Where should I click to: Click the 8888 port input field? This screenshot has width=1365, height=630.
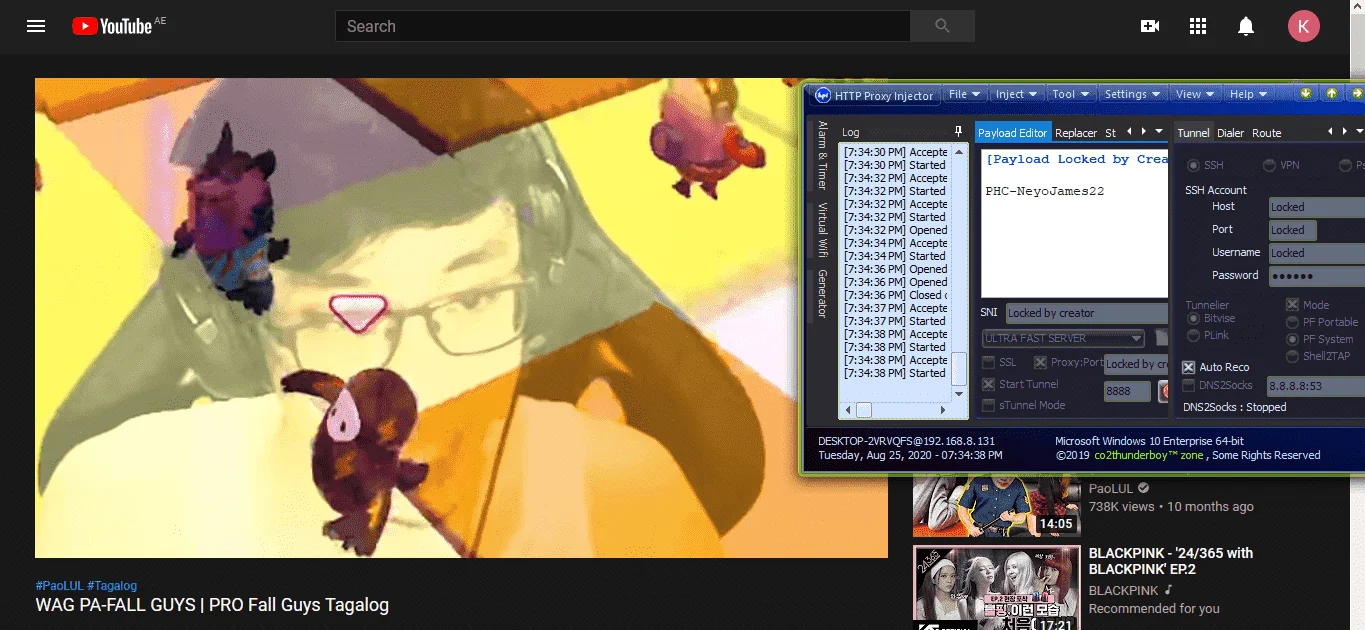pyautogui.click(x=1127, y=391)
